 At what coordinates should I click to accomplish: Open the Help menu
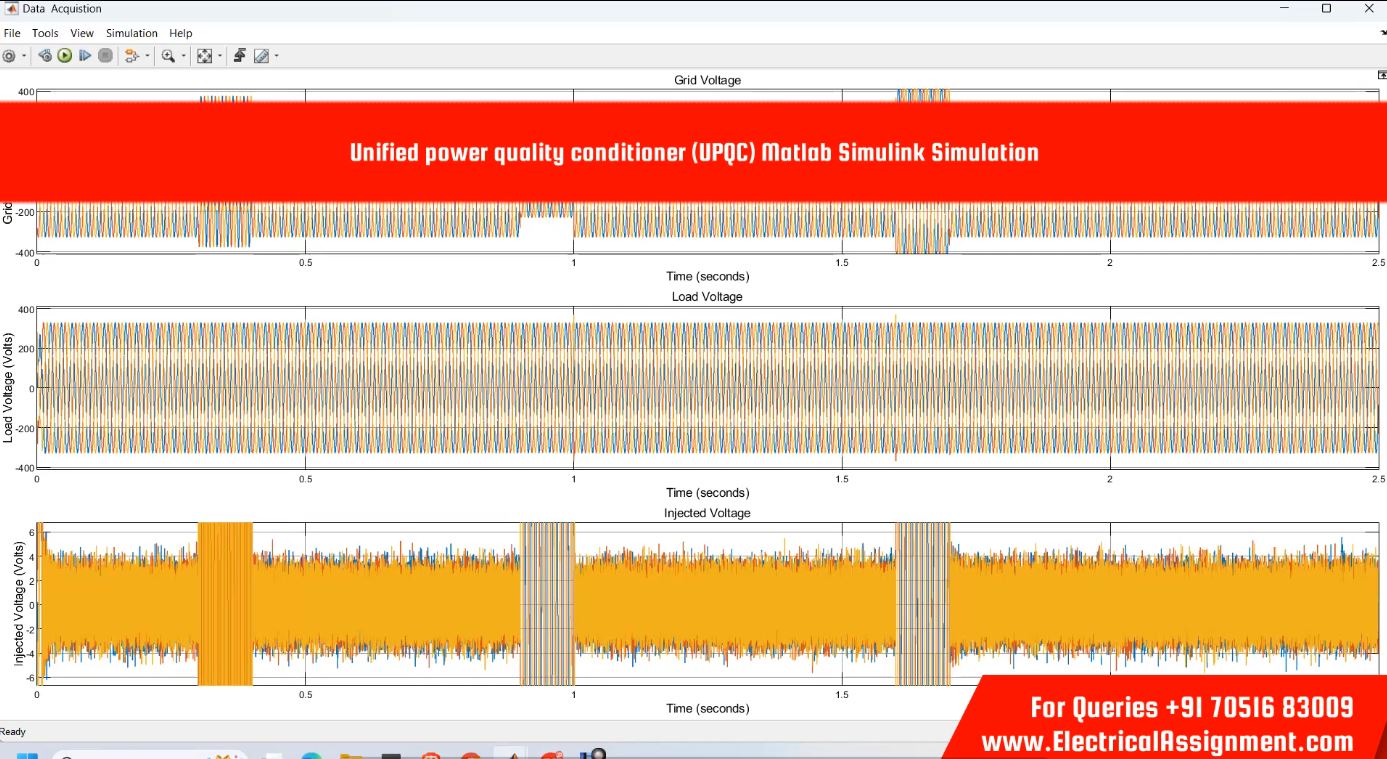tap(180, 33)
